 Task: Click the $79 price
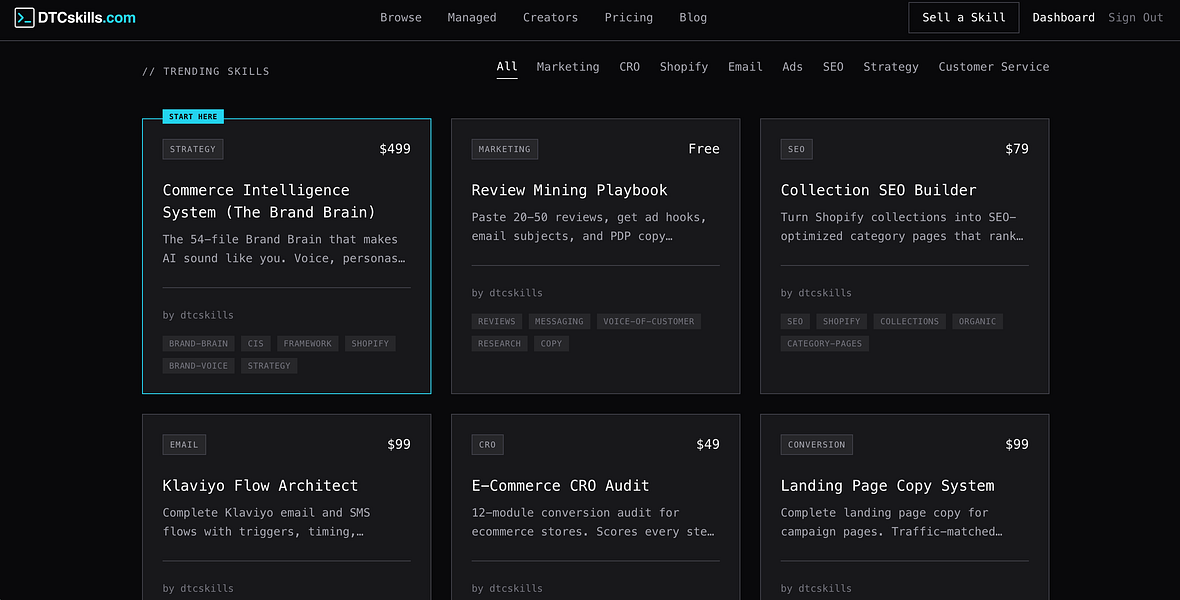click(1017, 149)
